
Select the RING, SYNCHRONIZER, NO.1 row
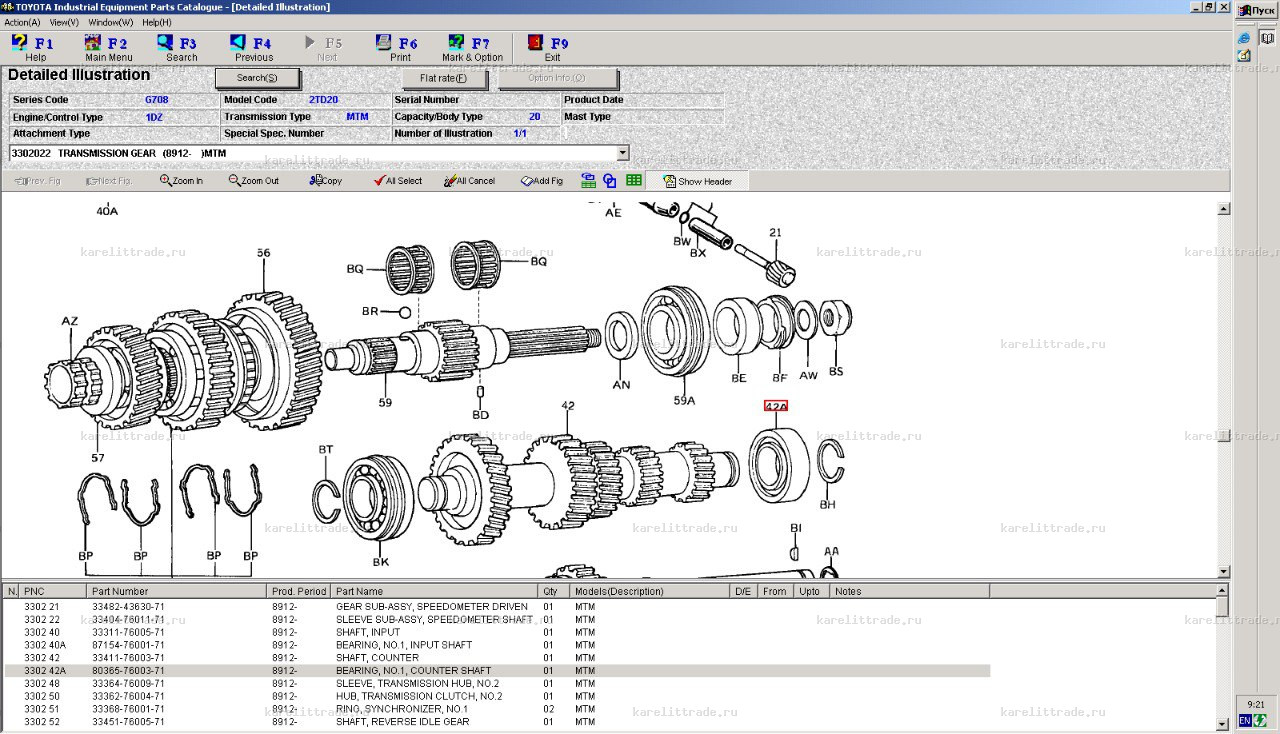tap(498, 709)
